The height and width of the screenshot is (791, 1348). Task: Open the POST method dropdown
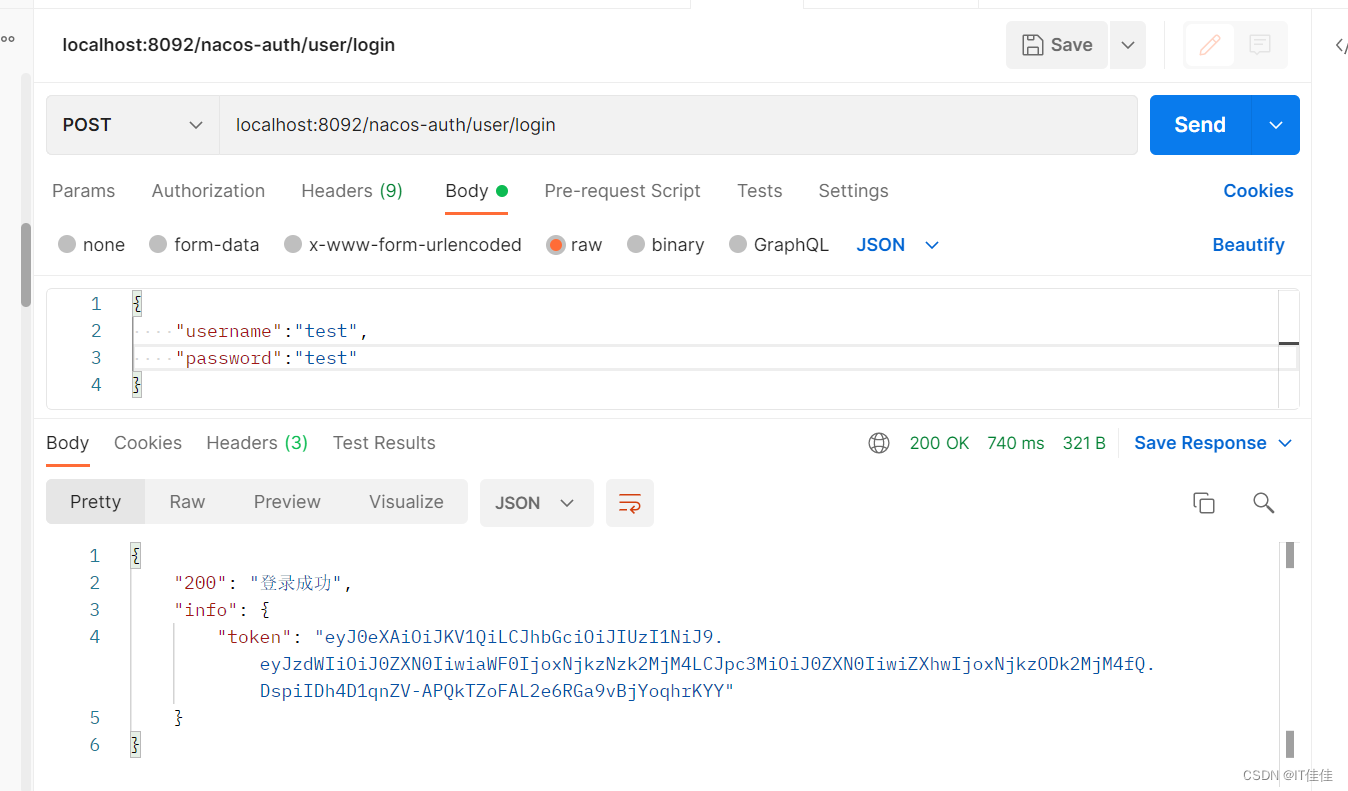133,125
